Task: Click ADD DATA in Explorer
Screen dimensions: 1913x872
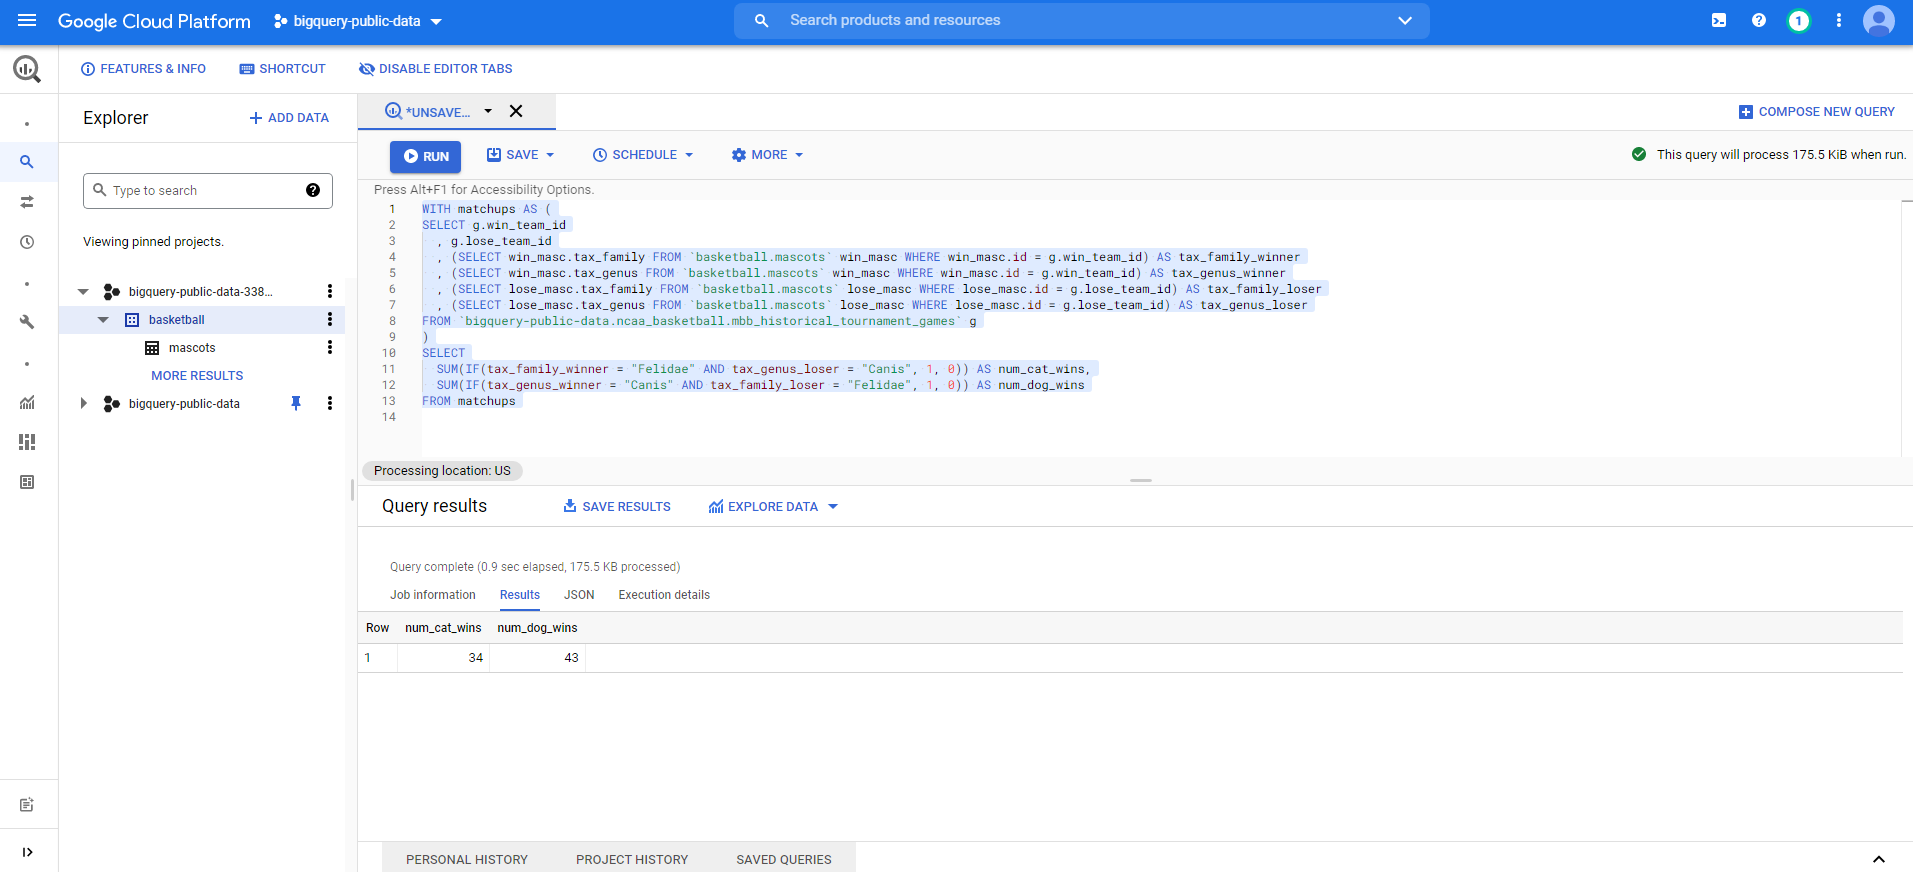Action: tap(289, 118)
